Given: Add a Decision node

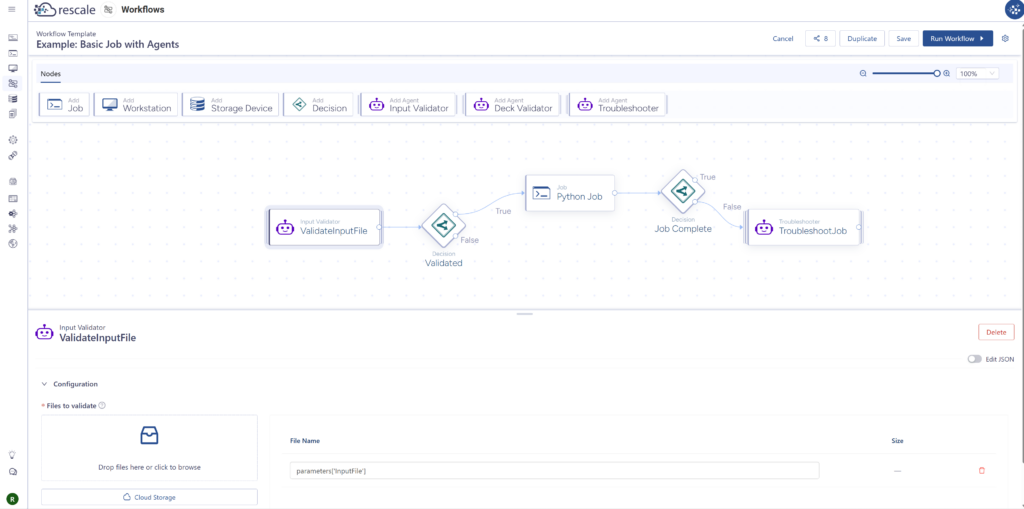Looking at the screenshot, I should tap(319, 105).
